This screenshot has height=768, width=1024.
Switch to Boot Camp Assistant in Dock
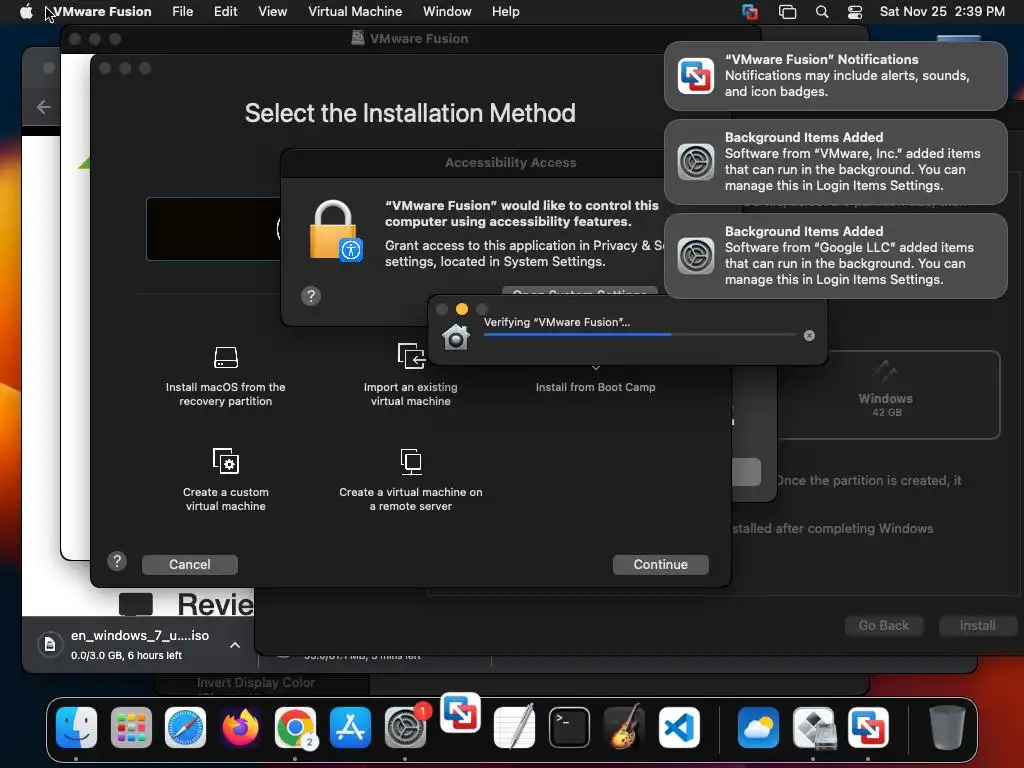[813, 727]
